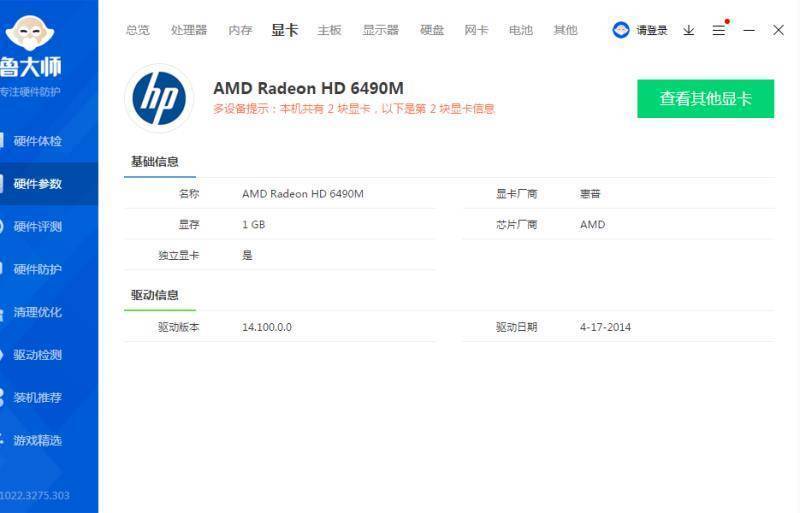The image size is (800, 513).
Task: Switch to the 处理器 tab
Action: tap(189, 30)
